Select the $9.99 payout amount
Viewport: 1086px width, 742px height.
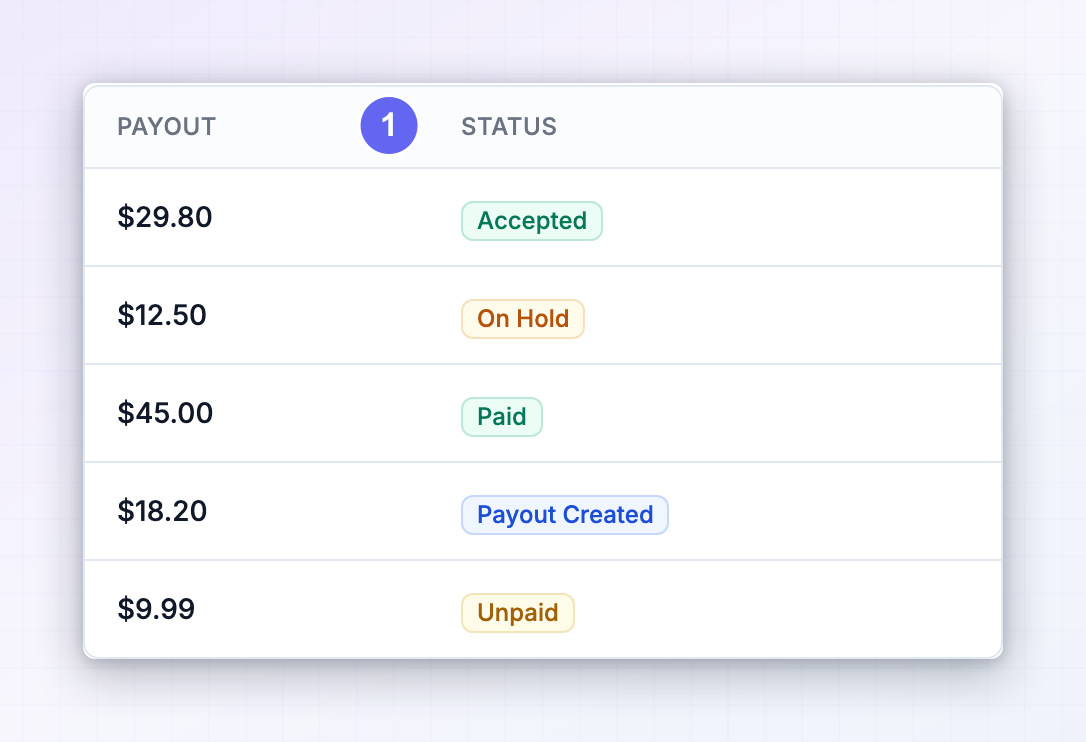tap(156, 609)
